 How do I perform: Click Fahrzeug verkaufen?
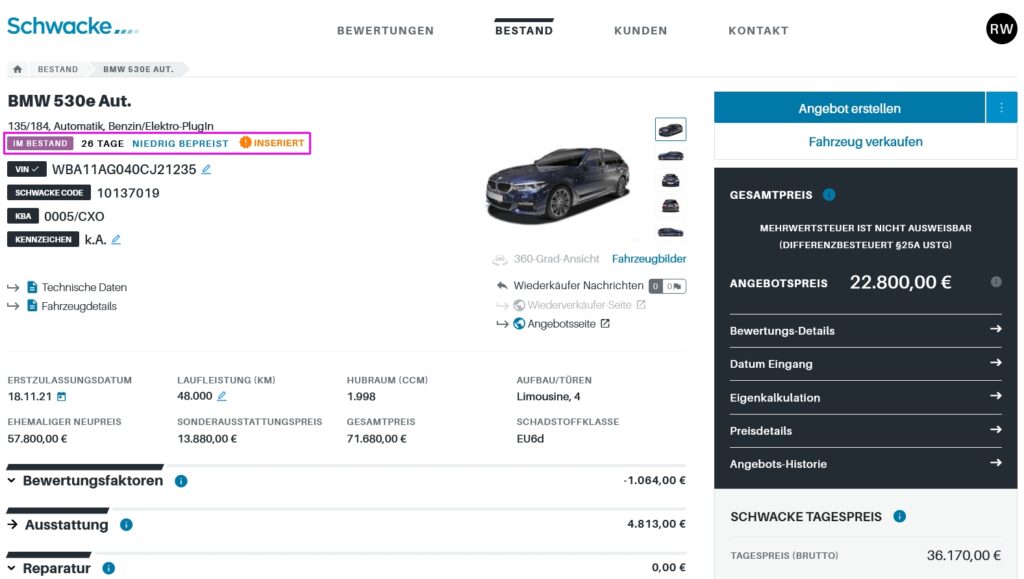[x=865, y=142]
